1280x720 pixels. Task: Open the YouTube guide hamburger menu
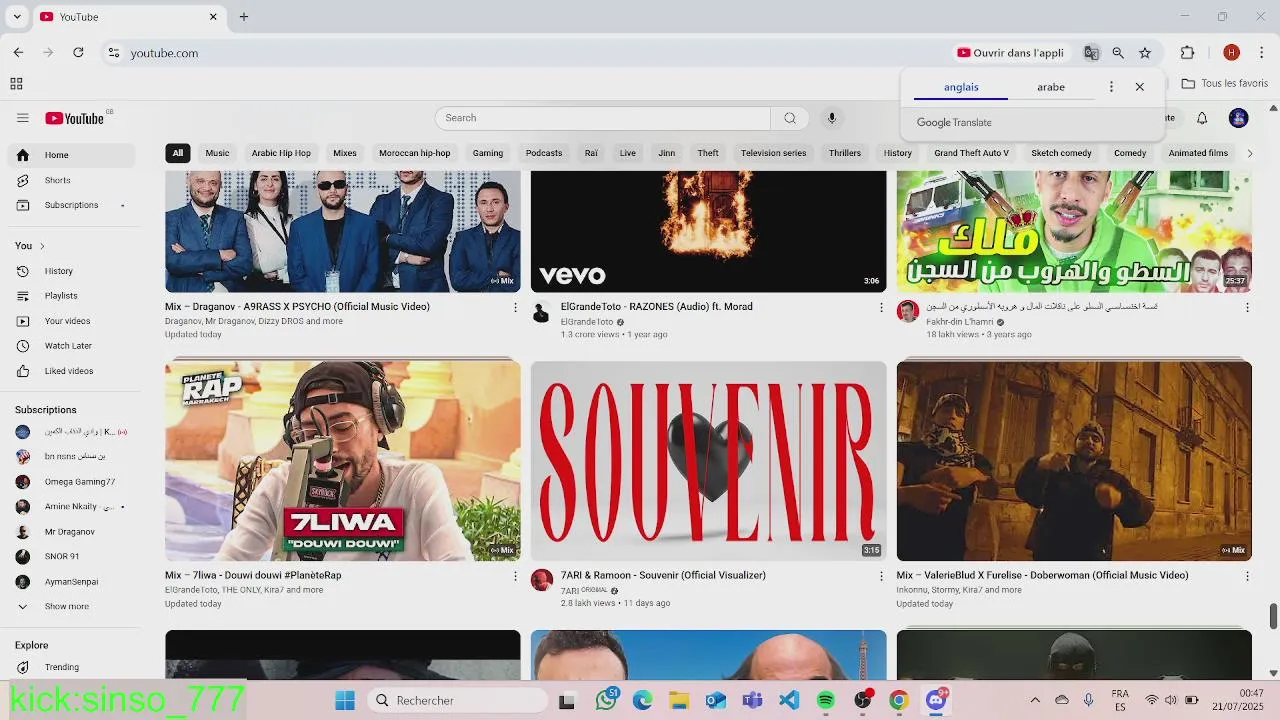pos(22,118)
